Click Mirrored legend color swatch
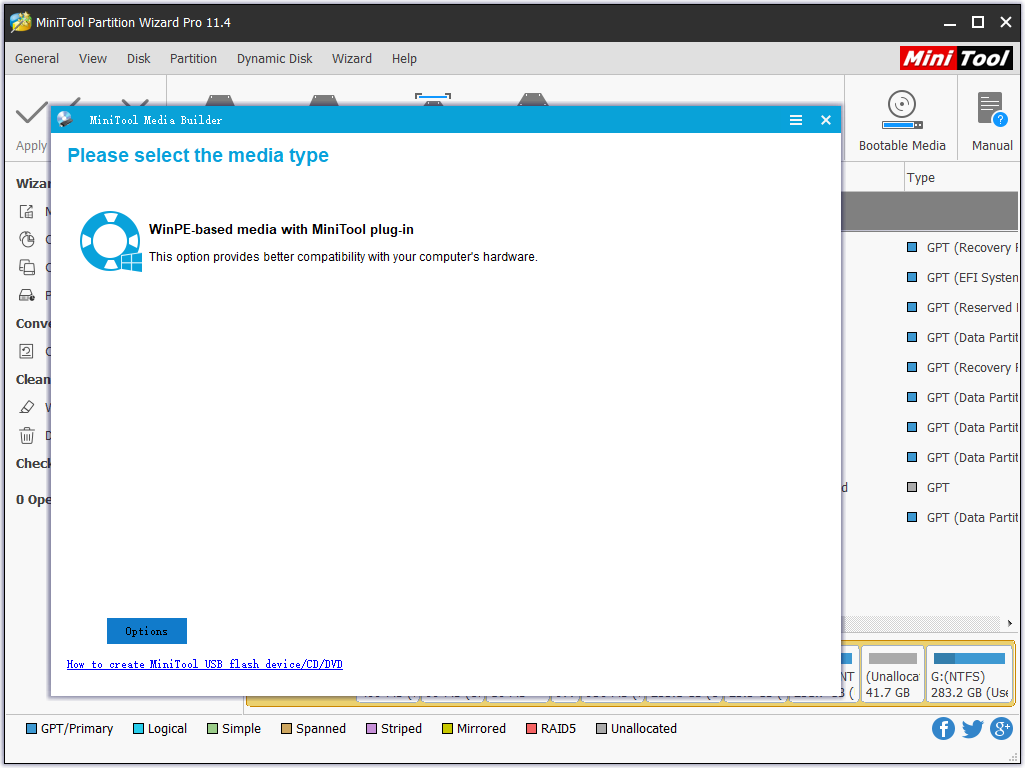 447,729
